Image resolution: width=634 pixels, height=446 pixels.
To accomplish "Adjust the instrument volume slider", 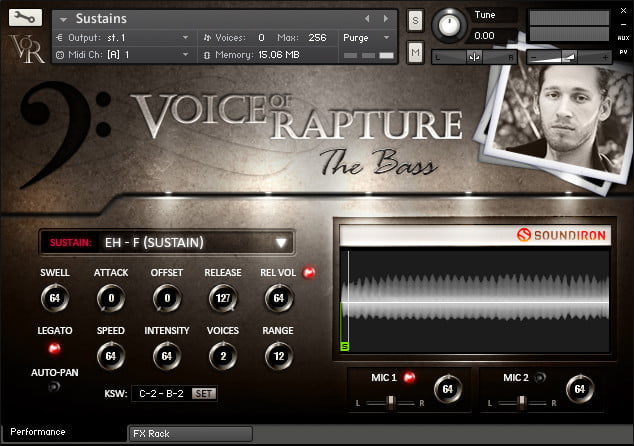I will 569,57.
